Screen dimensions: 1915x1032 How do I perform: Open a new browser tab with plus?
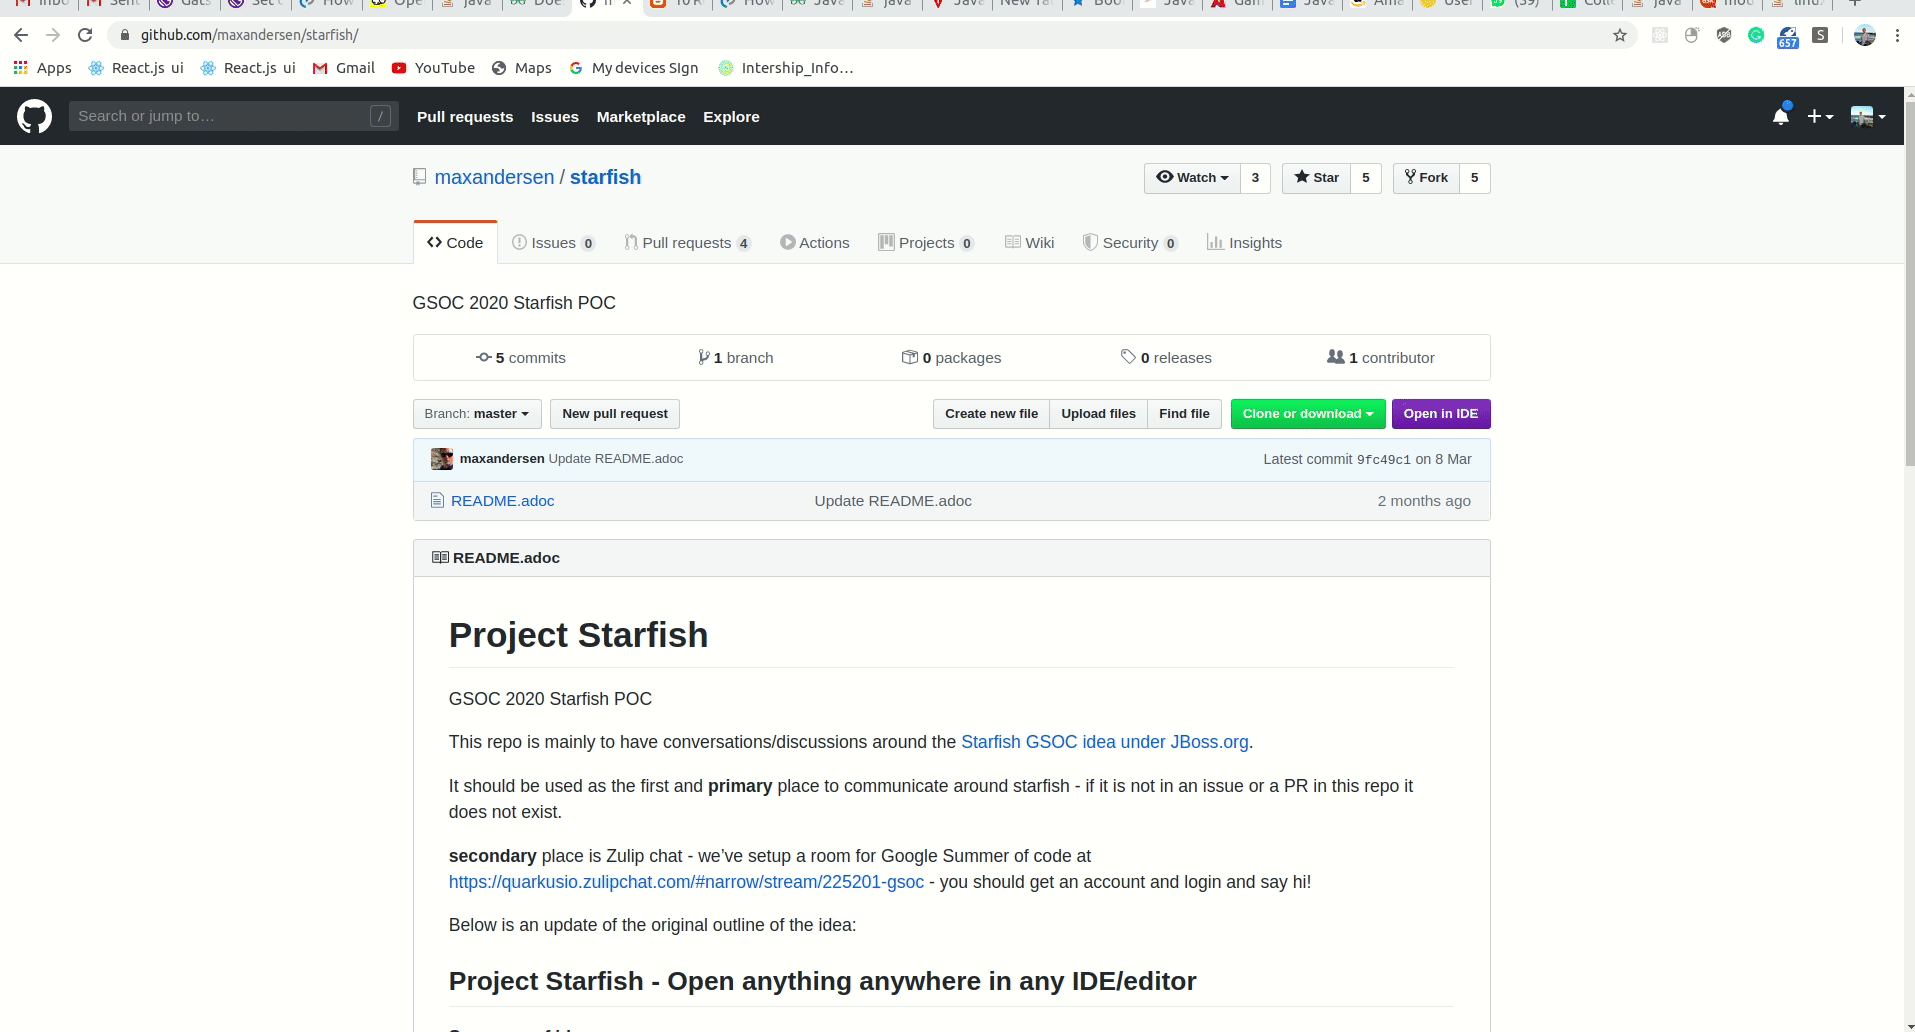[1855, 3]
